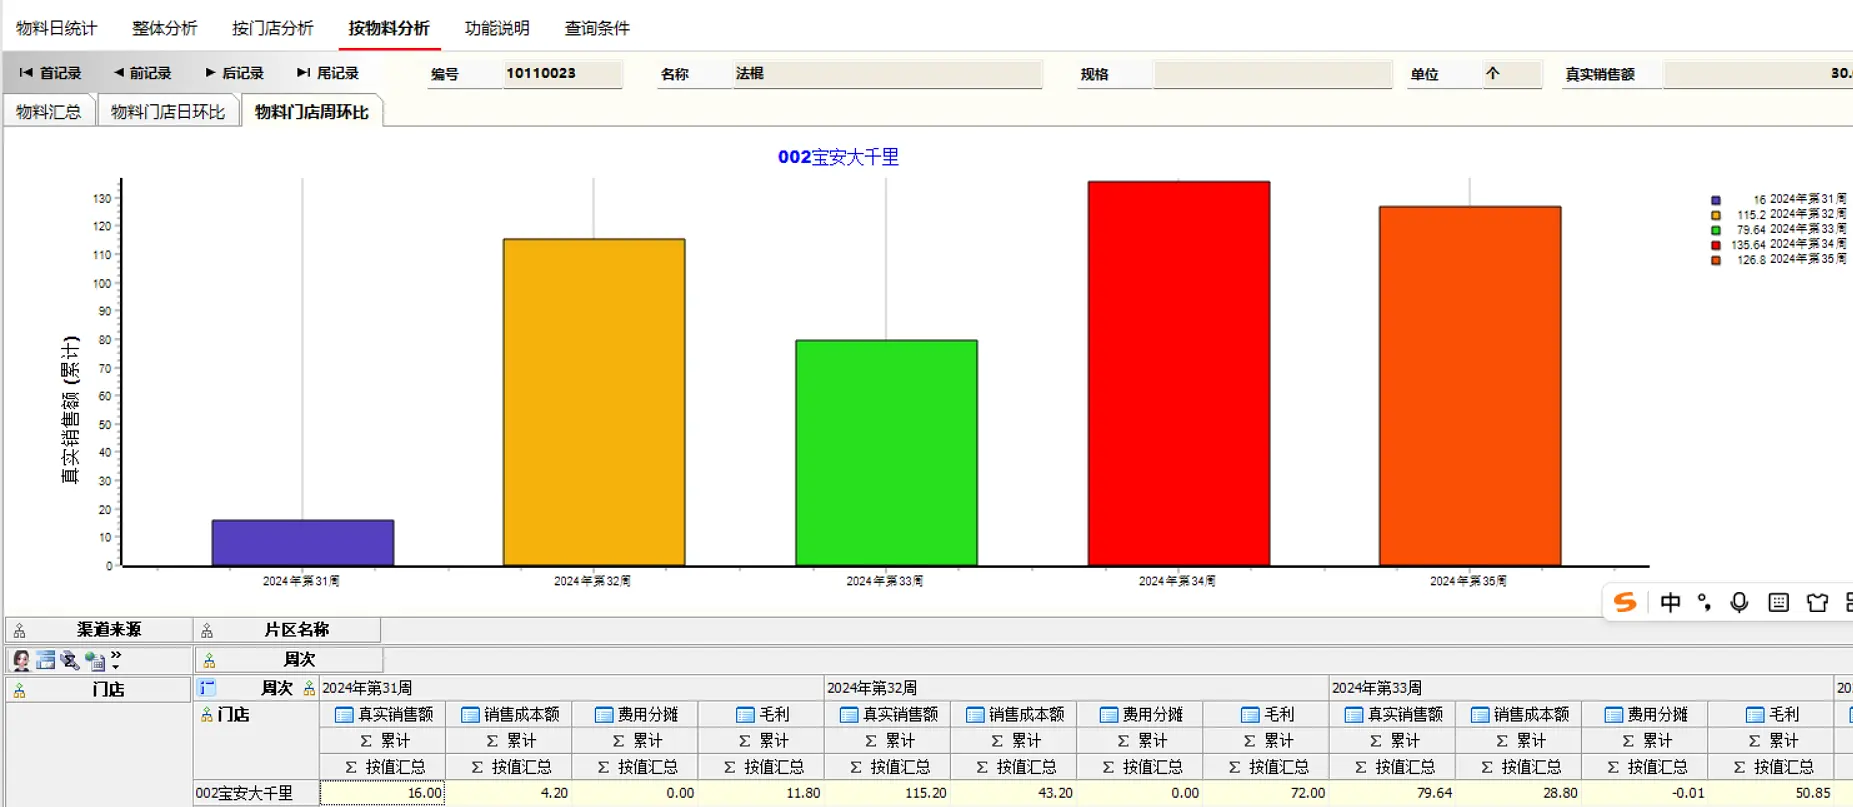This screenshot has height=807, width=1853.
Task: Open the soft keyboard icon
Action: (1778, 602)
